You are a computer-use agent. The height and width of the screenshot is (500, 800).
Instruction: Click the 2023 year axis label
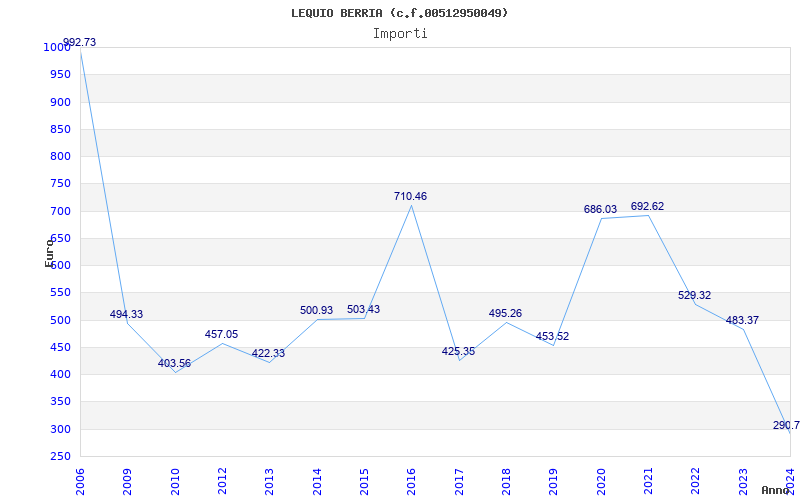coord(743,482)
